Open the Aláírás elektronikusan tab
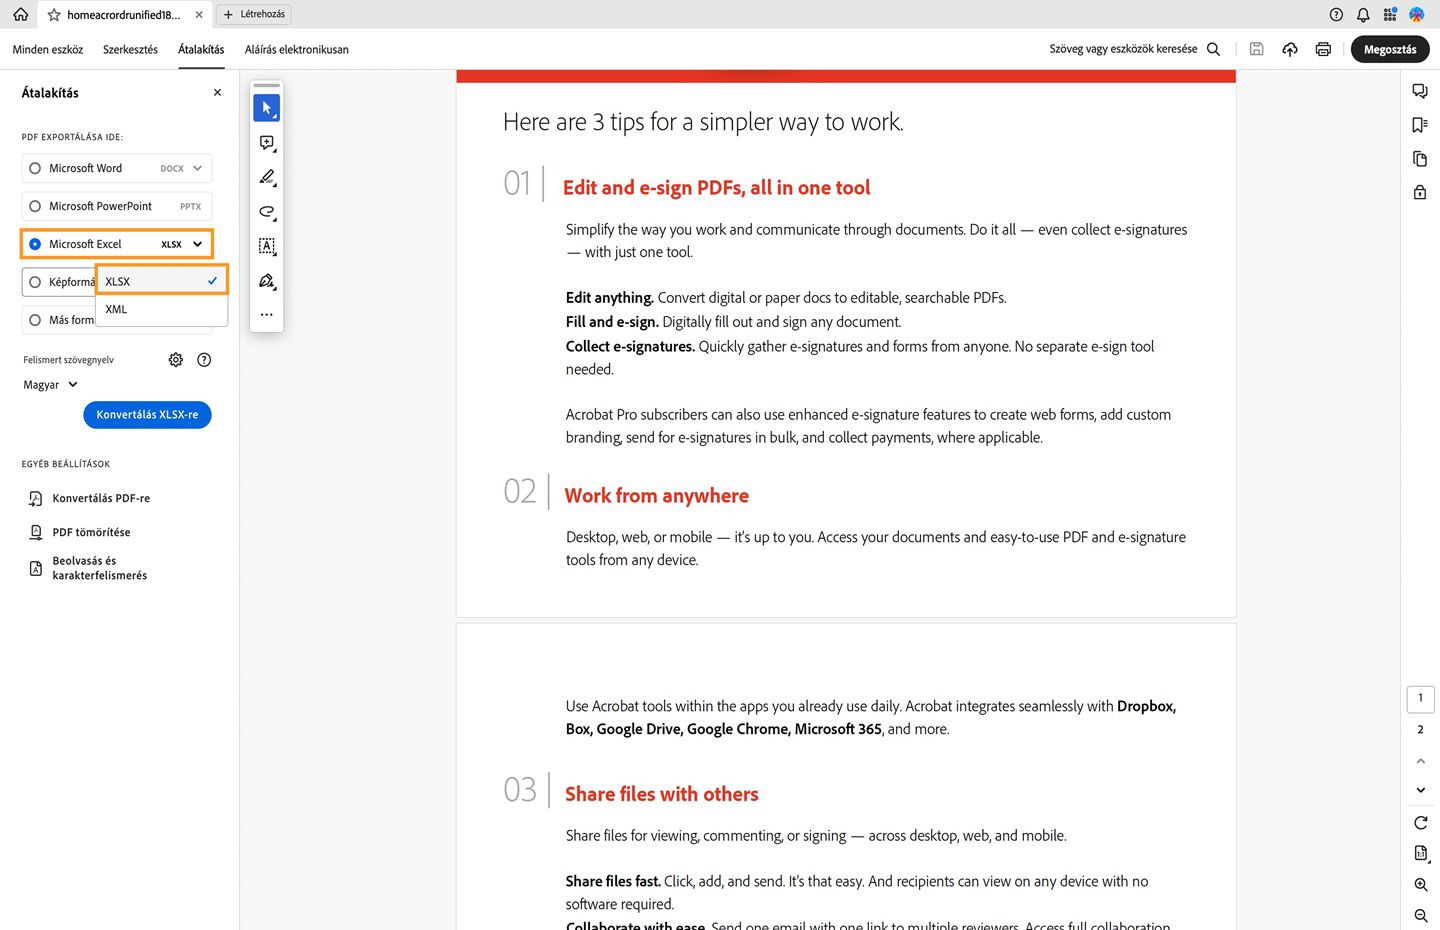Image resolution: width=1440 pixels, height=930 pixels. (296, 49)
